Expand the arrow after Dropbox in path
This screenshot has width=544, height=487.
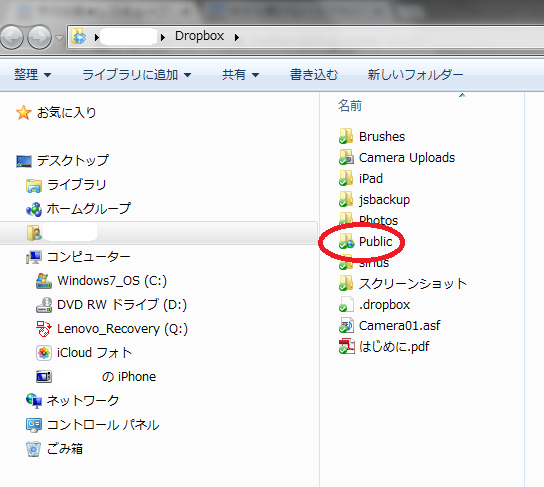(x=237, y=37)
